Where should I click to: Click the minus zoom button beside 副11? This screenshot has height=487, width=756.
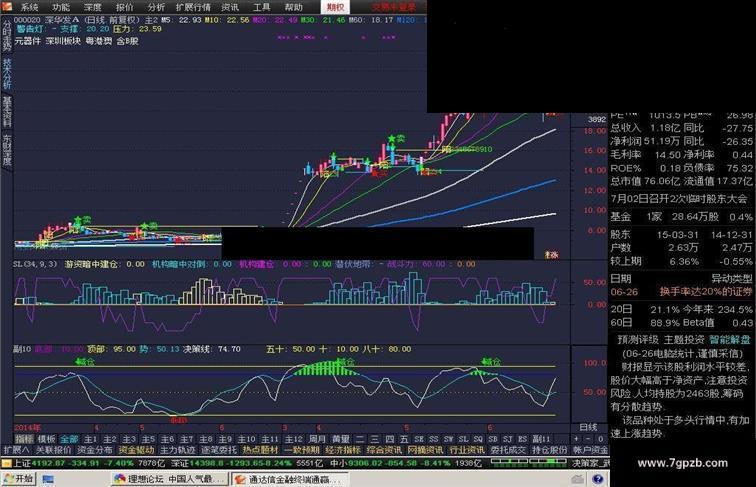click(x=588, y=439)
